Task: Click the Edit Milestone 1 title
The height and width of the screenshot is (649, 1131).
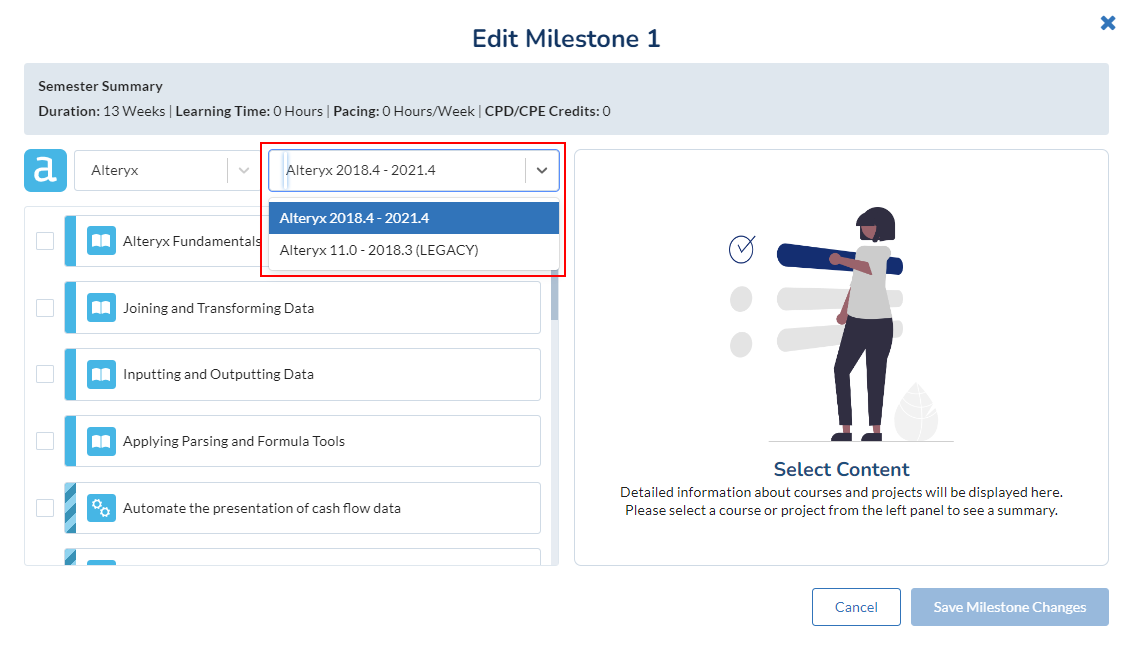Action: 566,38
